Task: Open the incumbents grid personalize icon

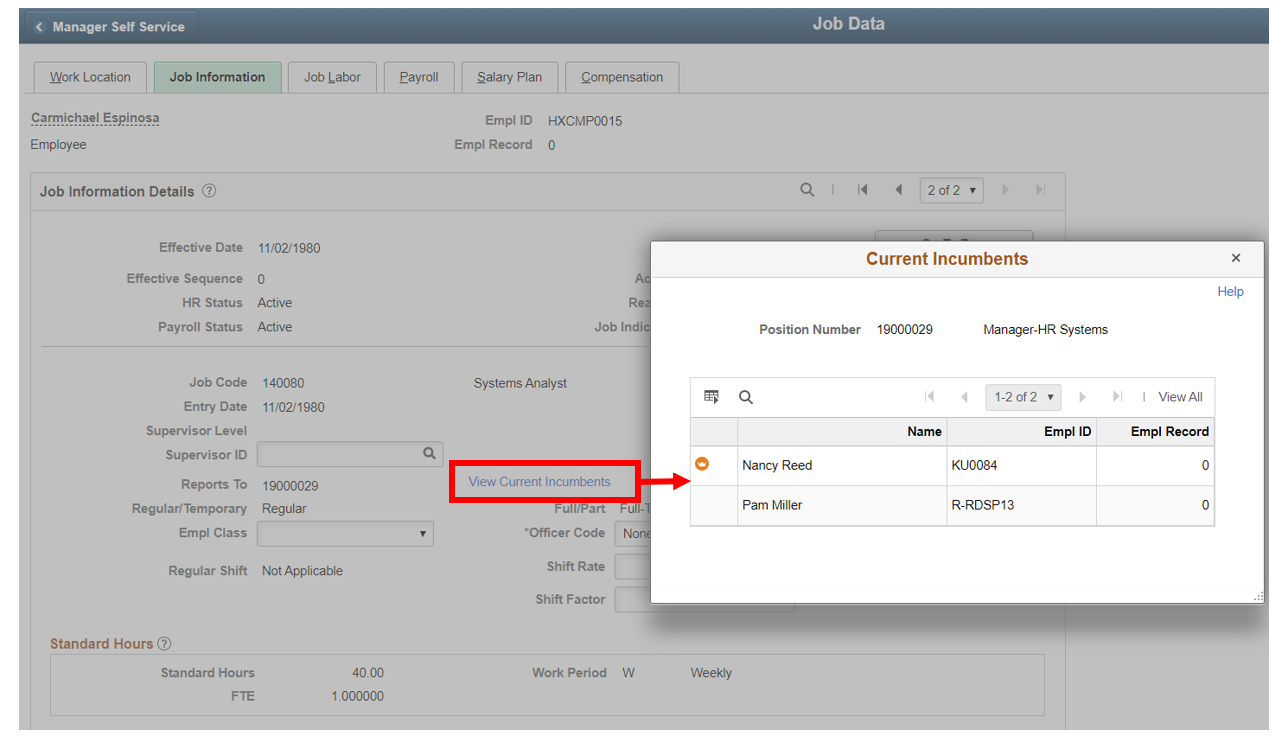Action: (712, 397)
